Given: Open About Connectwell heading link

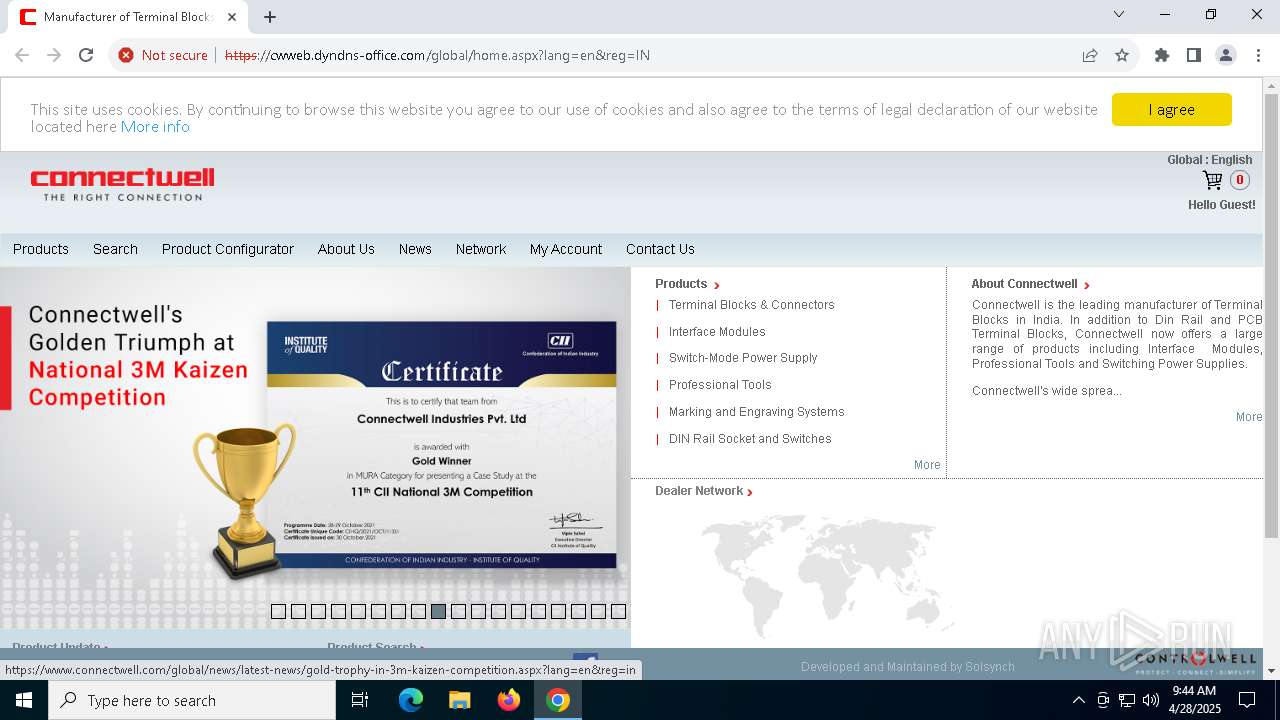Looking at the screenshot, I should point(1030,284).
